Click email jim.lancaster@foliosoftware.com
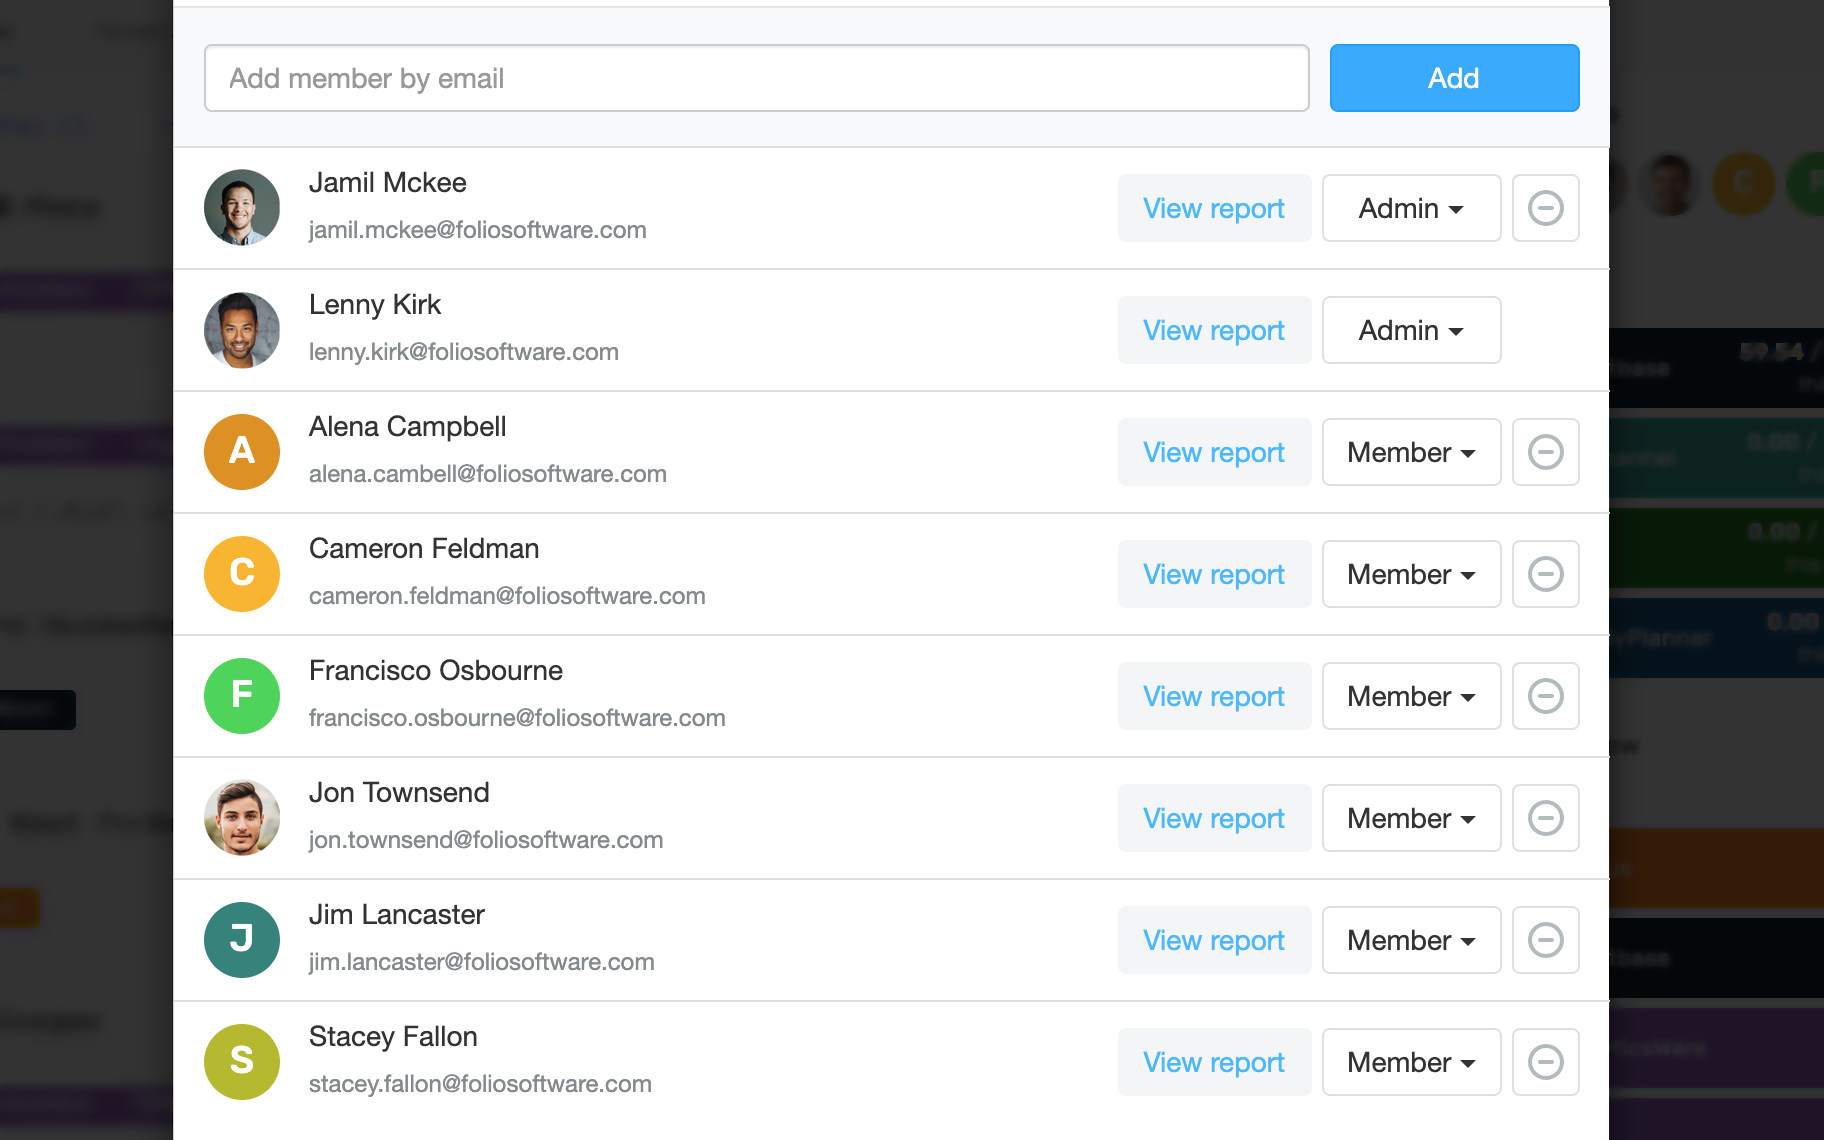The image size is (1824, 1140). (482, 962)
